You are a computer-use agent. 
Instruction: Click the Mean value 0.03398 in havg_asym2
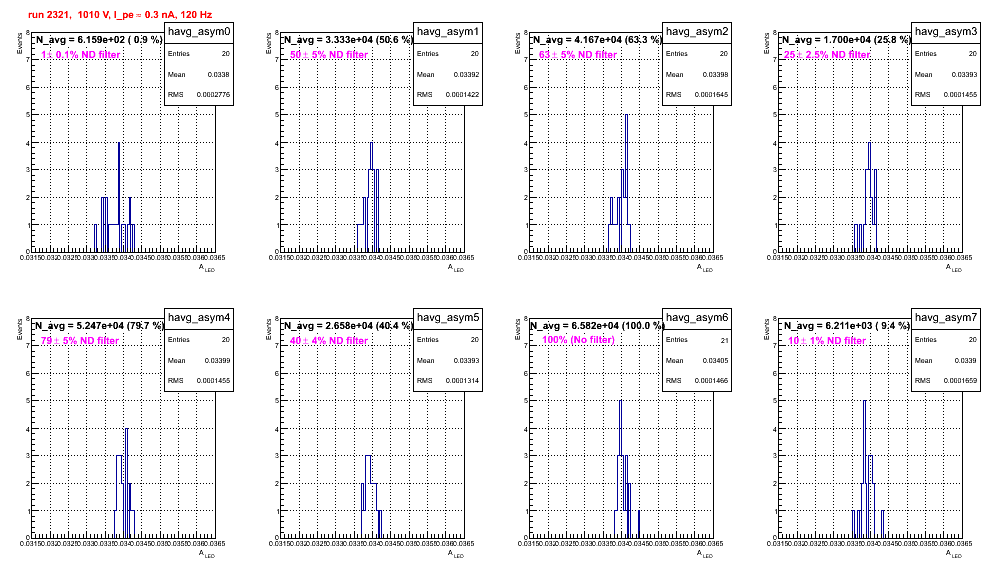tap(715, 74)
